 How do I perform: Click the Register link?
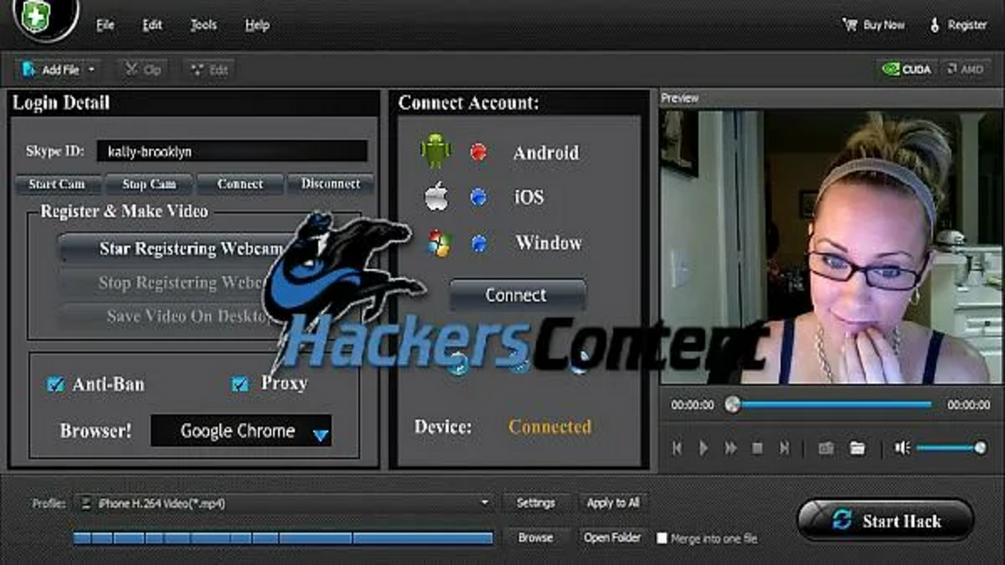[x=967, y=25]
